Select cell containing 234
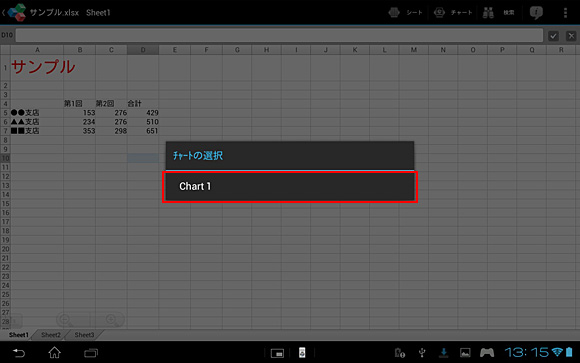Viewport: 580px width, 363px height. coord(80,122)
